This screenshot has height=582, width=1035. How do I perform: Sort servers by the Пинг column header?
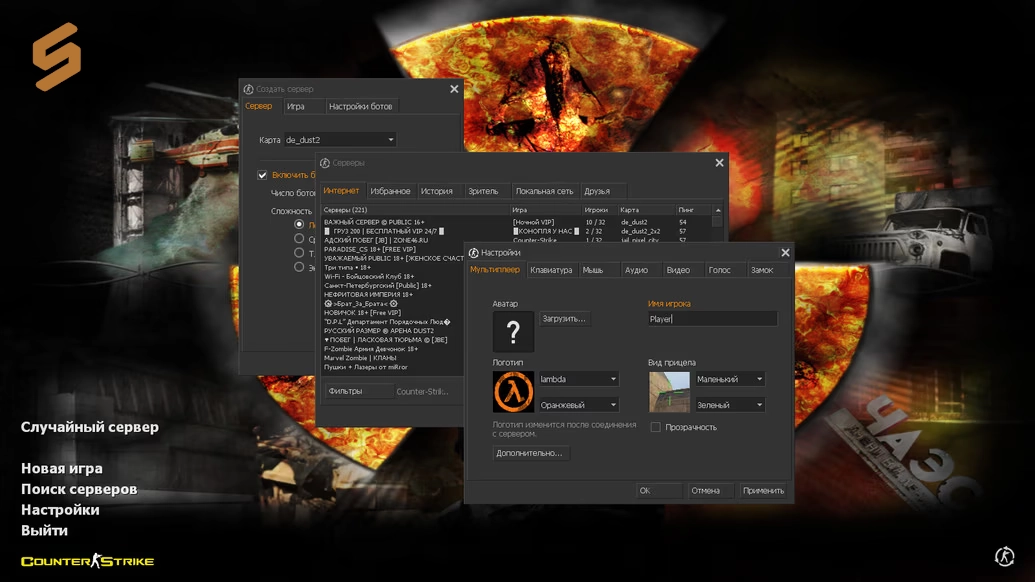[x=694, y=210]
